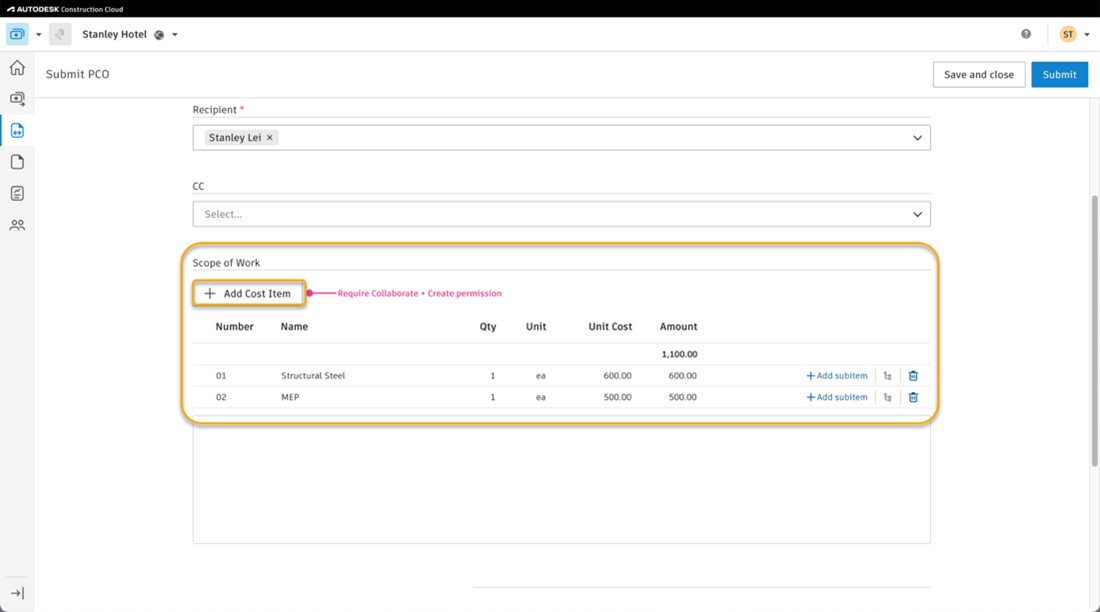
Task: Open the Home icon in sidebar
Action: (17, 68)
